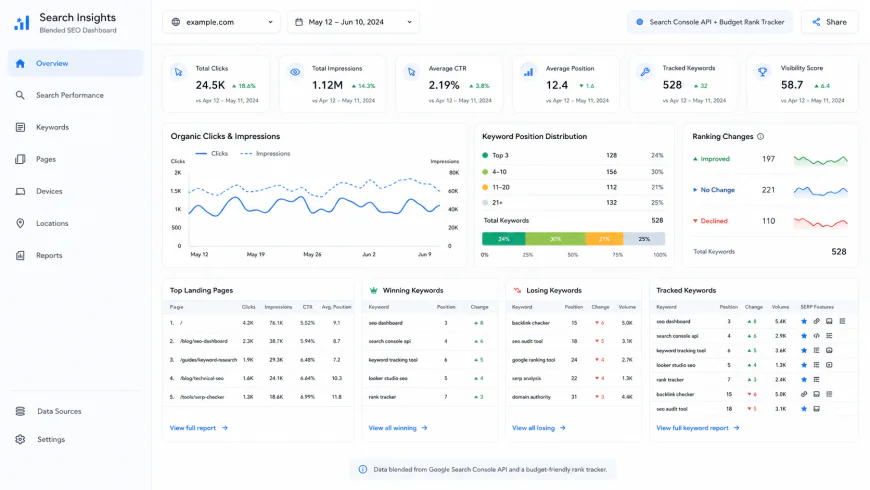Click the Tracked Keywords key icon

pos(645,72)
